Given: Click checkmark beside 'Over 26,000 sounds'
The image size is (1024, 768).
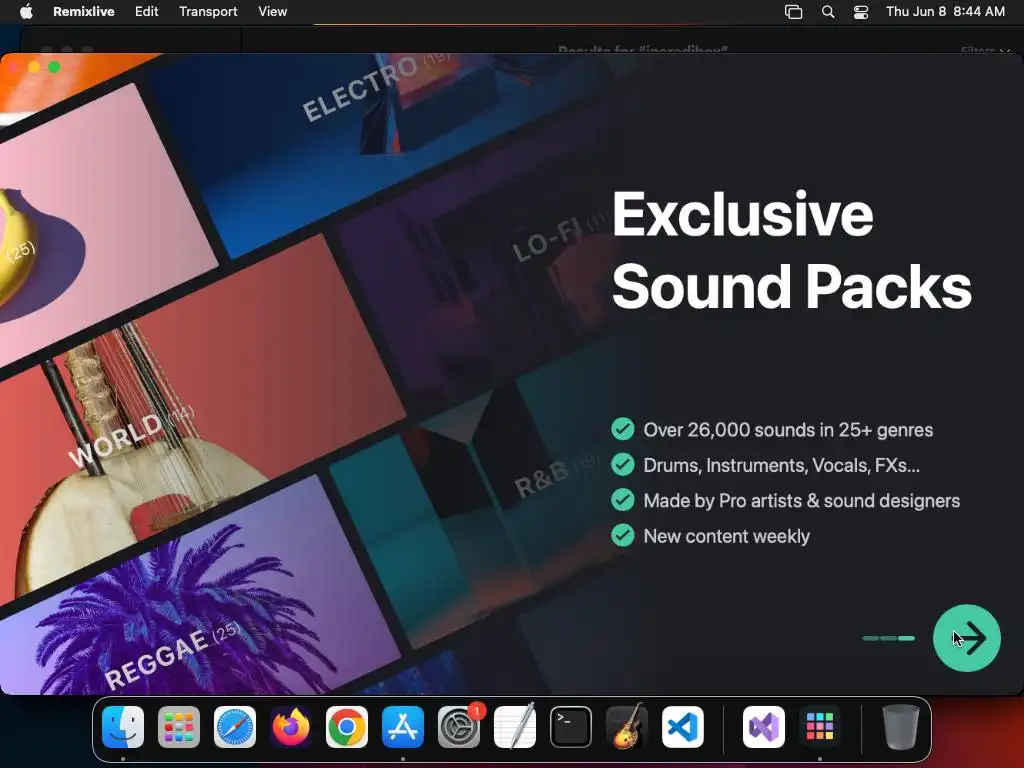Looking at the screenshot, I should coord(622,429).
